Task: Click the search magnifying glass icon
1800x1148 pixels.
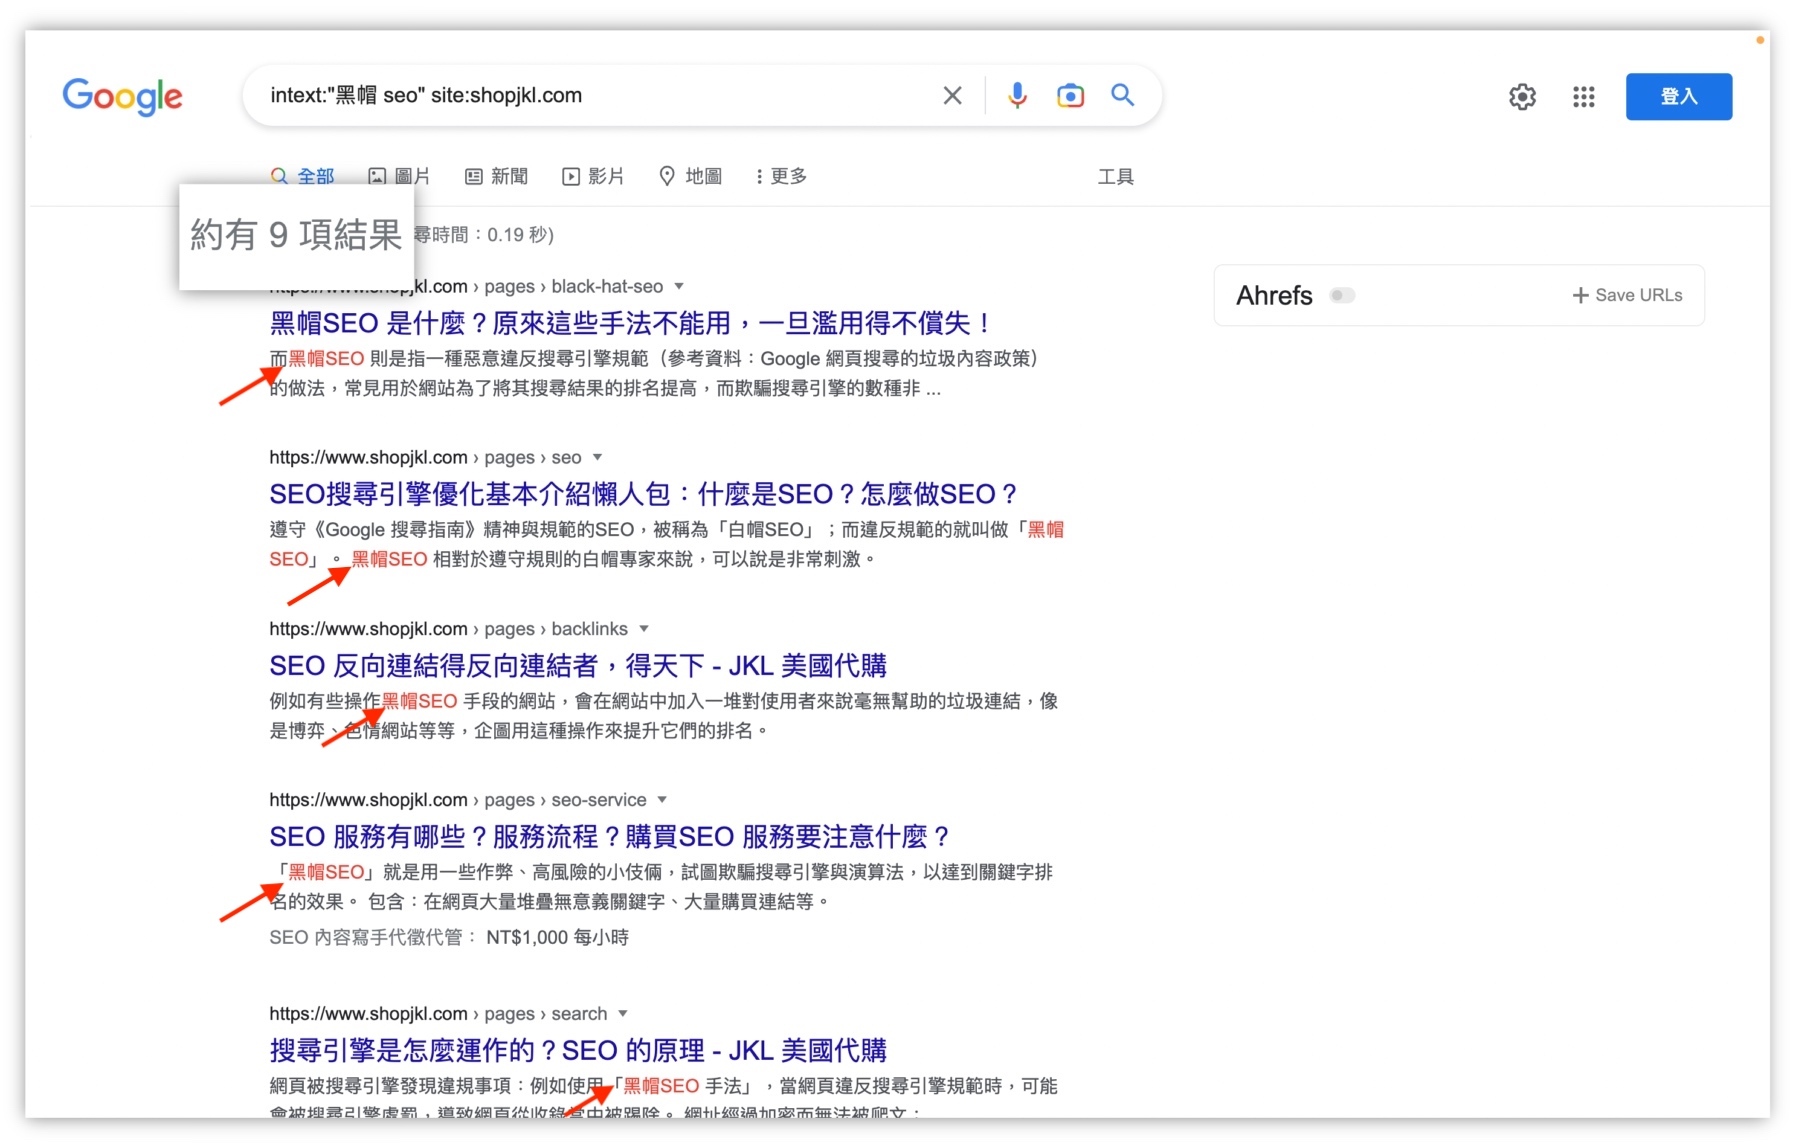Action: tap(1122, 95)
